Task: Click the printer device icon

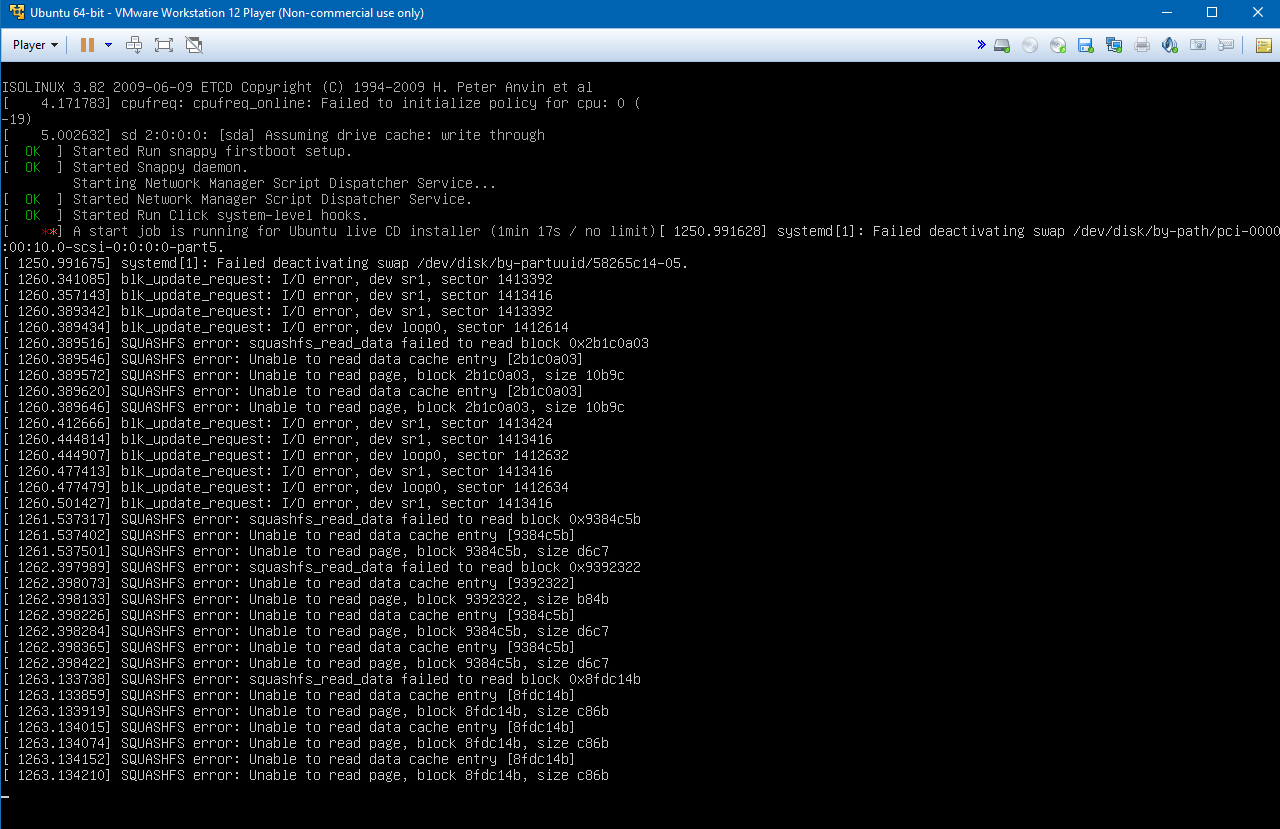Action: point(1142,45)
